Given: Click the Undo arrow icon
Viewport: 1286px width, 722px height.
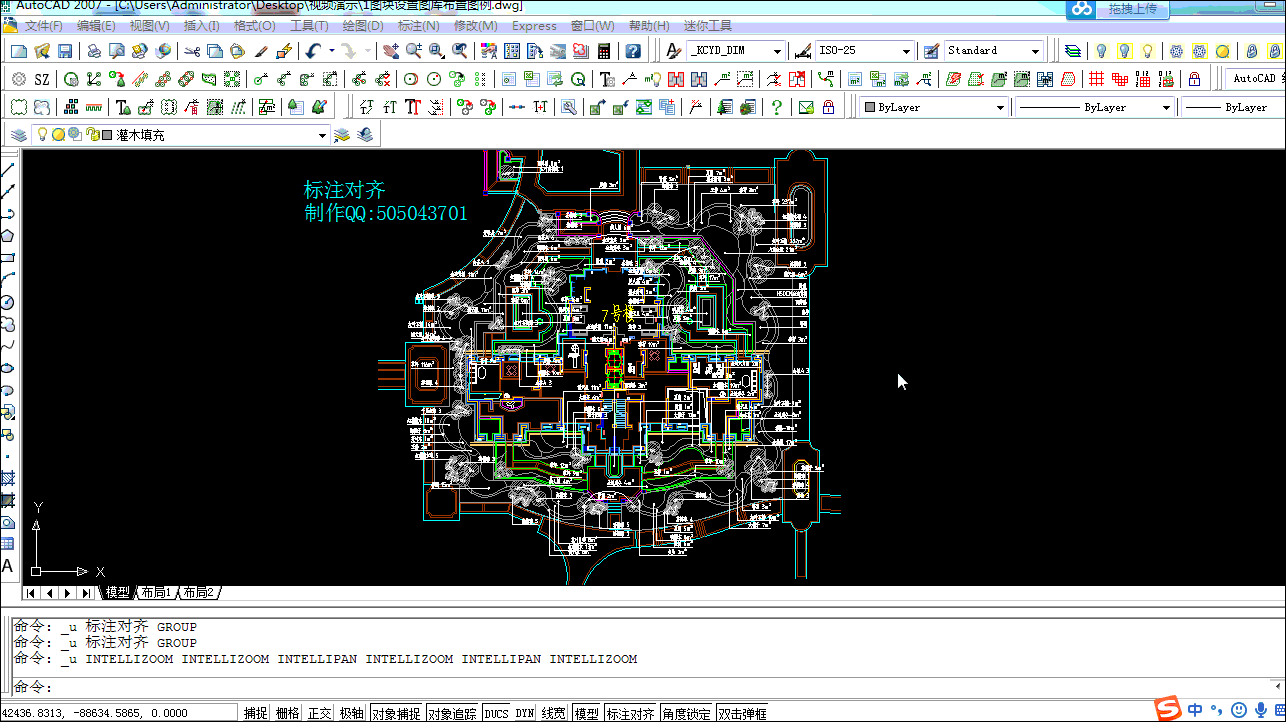Looking at the screenshot, I should coord(313,51).
